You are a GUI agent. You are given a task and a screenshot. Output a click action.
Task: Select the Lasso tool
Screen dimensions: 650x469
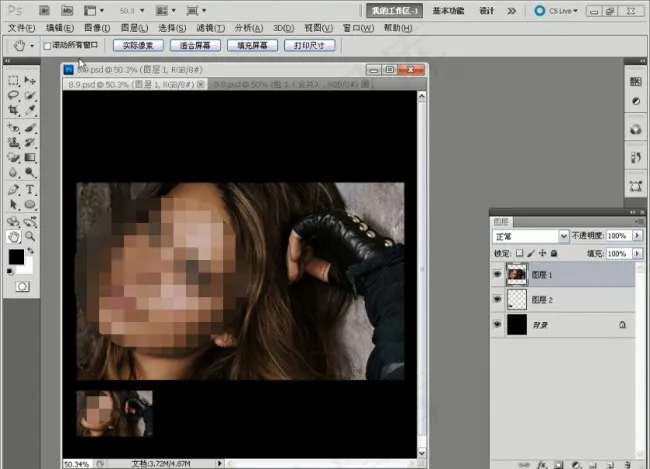[x=13, y=95]
